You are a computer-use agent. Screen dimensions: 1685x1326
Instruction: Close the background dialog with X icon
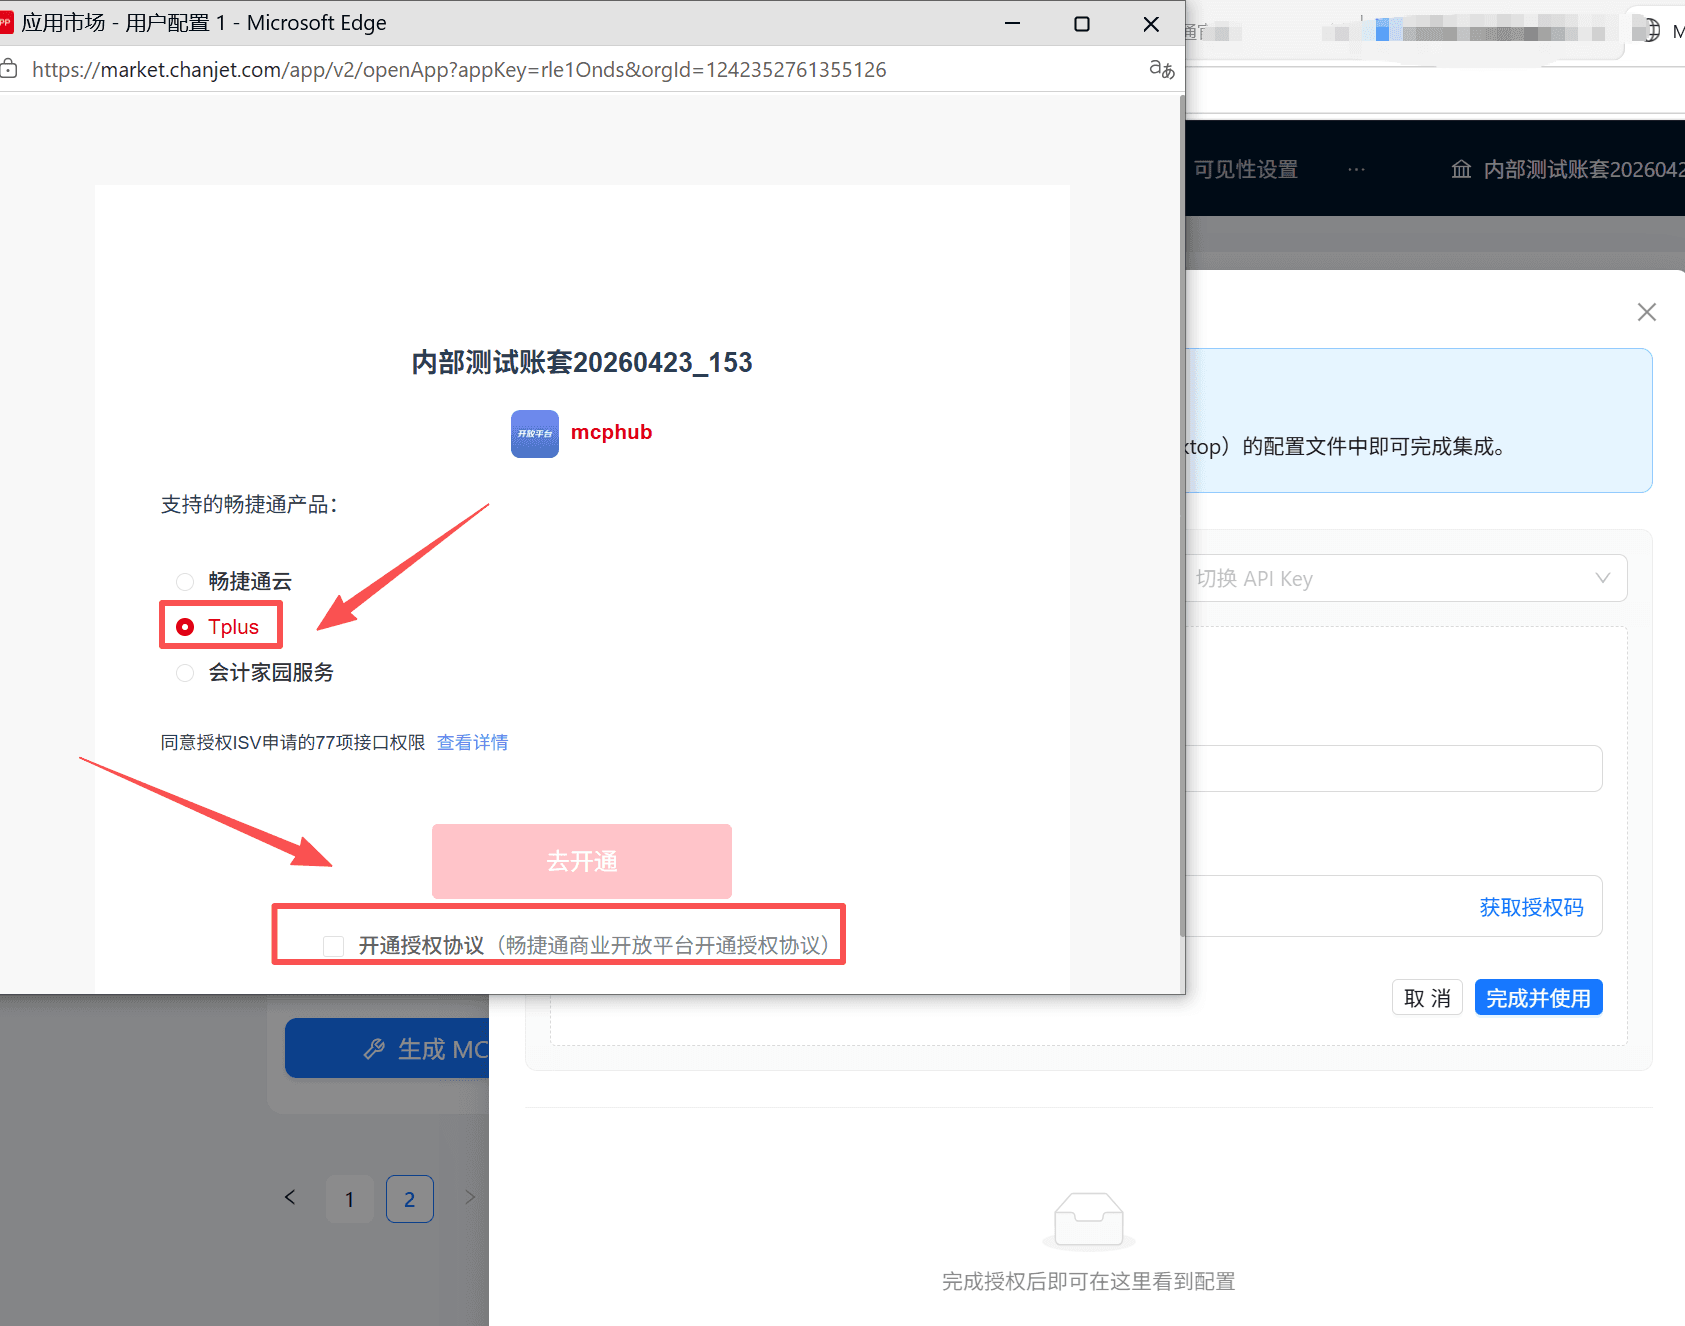(1646, 312)
